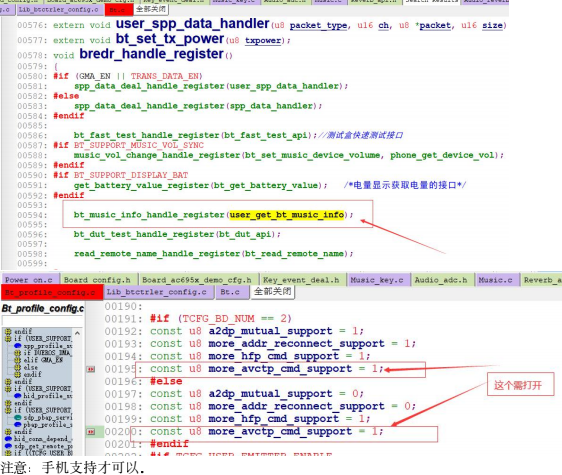
Task: Click the symbol search field under Bt_profile_config.c
Action: click(42, 320)
